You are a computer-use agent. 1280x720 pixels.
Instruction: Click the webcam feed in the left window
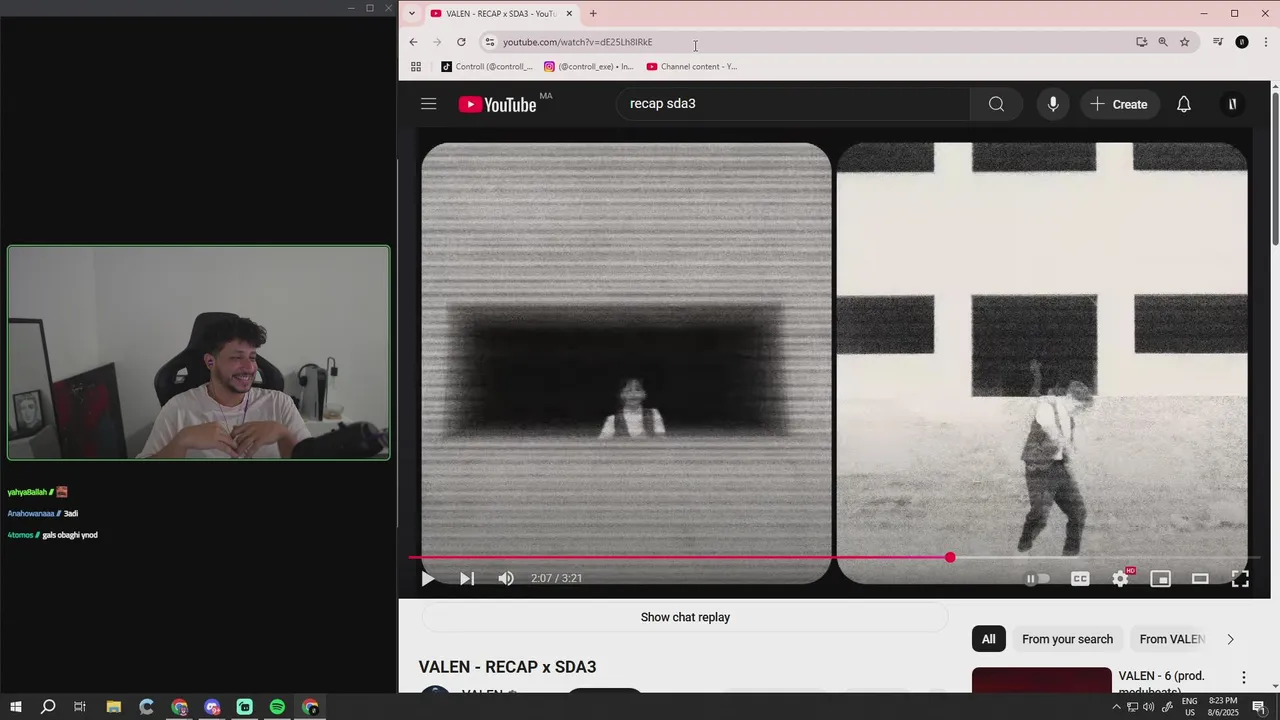[199, 353]
